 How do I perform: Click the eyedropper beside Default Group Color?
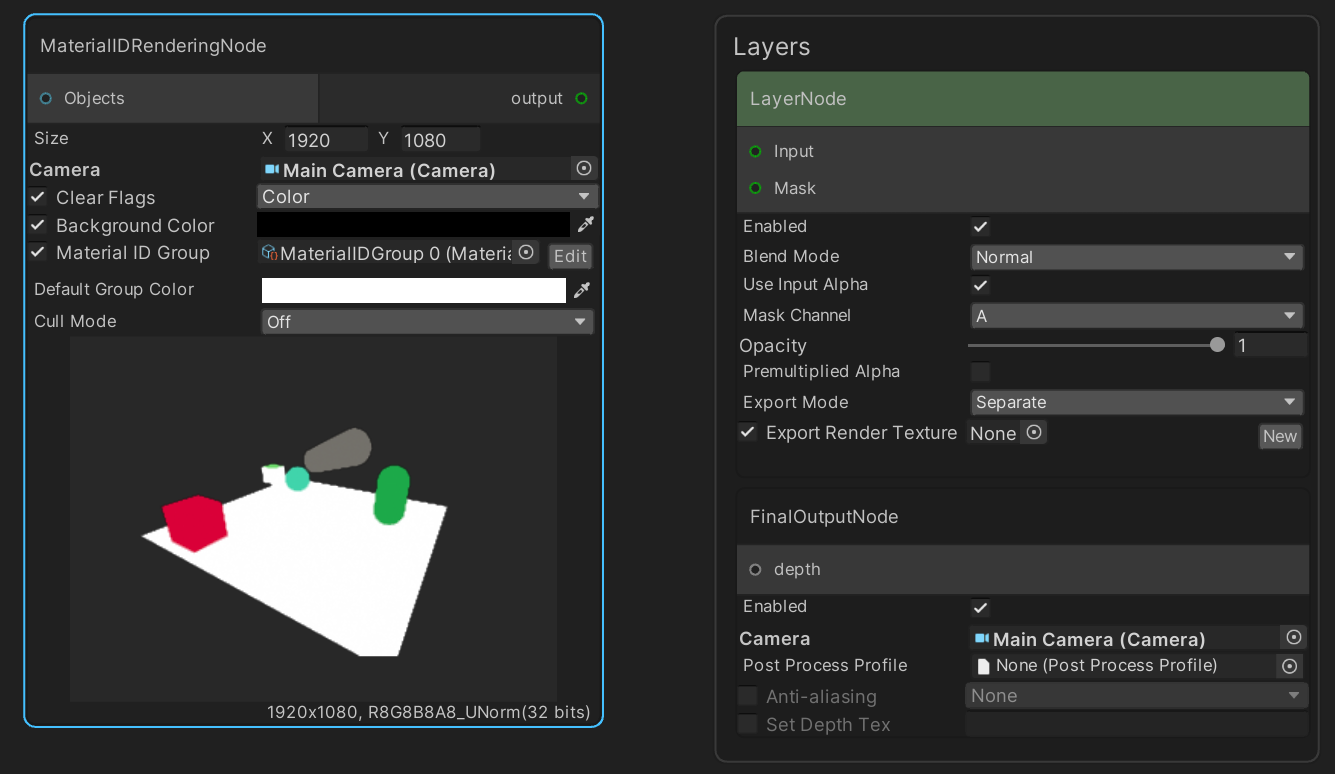pos(581,290)
